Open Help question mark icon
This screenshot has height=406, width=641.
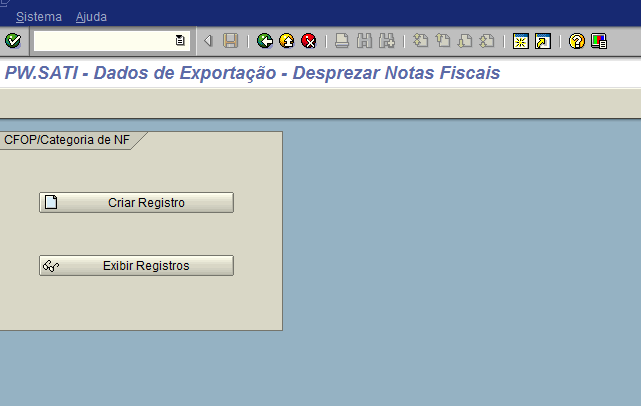click(577, 41)
